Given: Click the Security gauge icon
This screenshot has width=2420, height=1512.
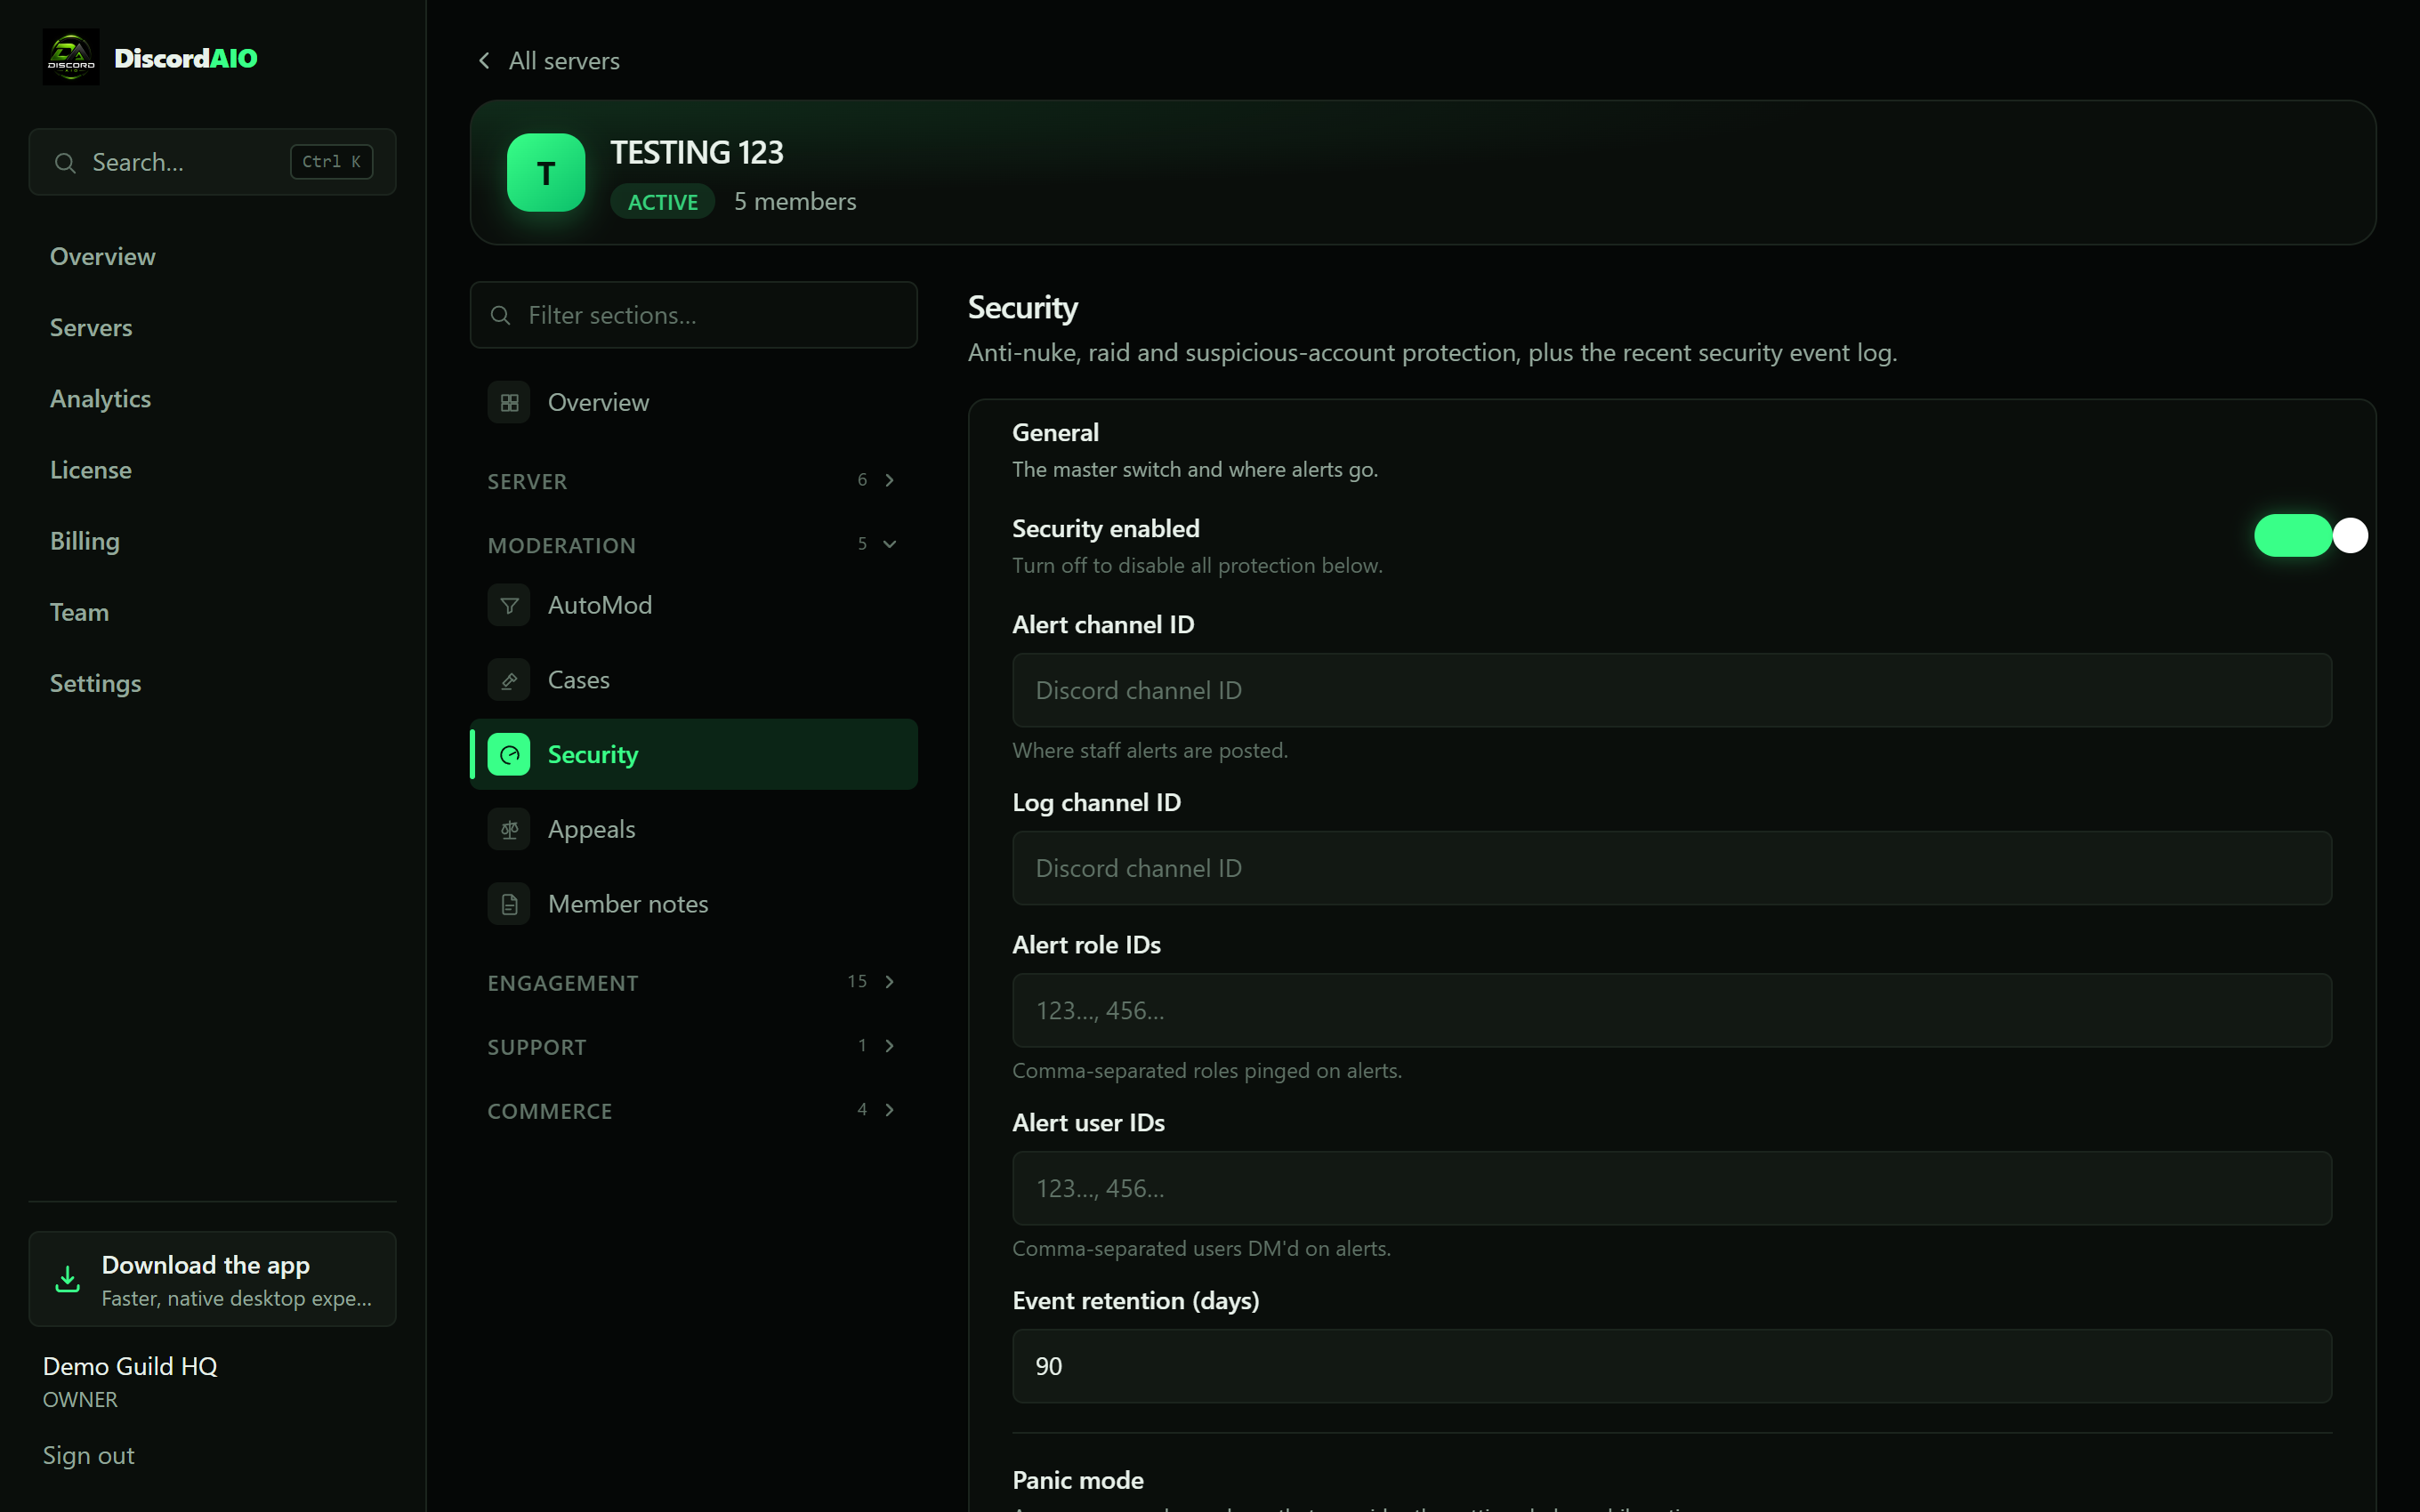Looking at the screenshot, I should tap(509, 755).
